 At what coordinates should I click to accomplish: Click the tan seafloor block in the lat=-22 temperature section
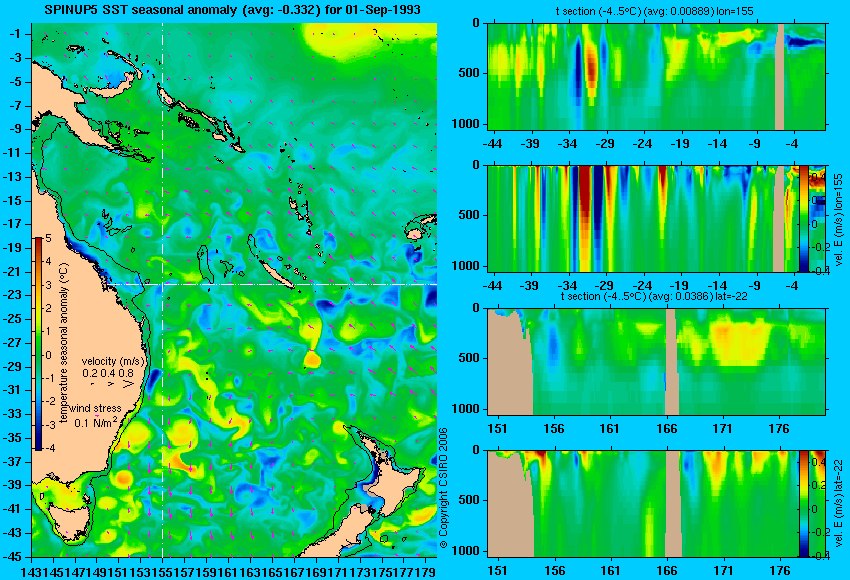[x=510, y=362]
